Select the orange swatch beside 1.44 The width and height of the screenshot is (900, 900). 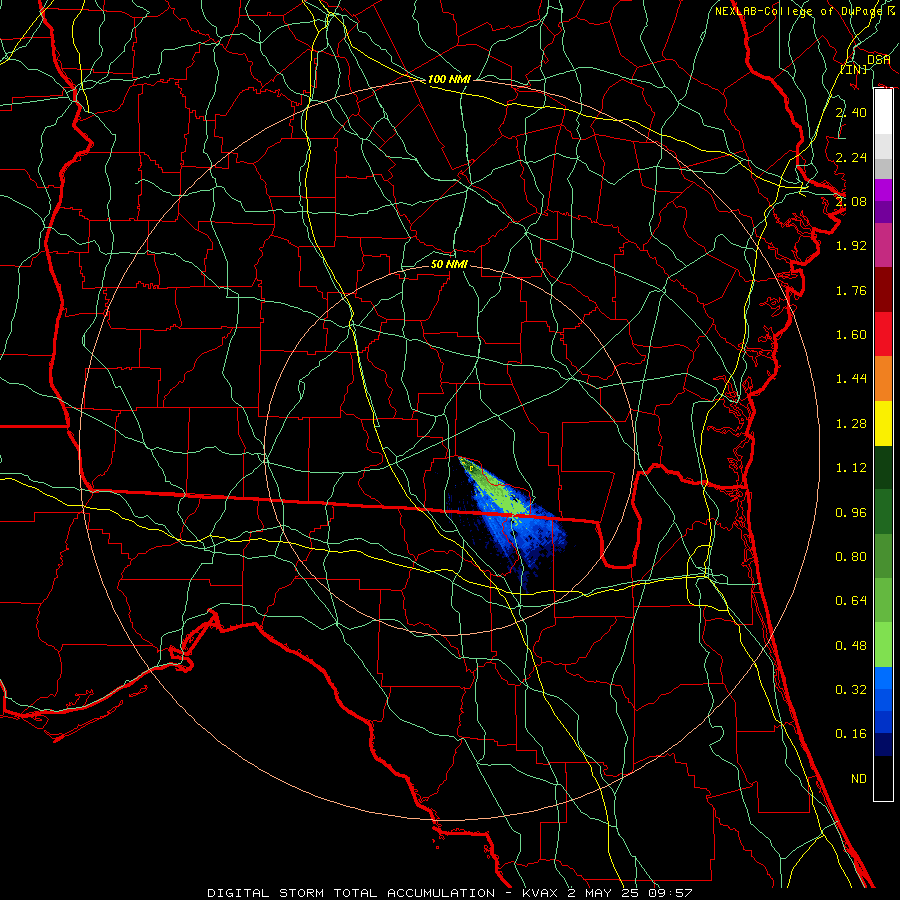883,379
